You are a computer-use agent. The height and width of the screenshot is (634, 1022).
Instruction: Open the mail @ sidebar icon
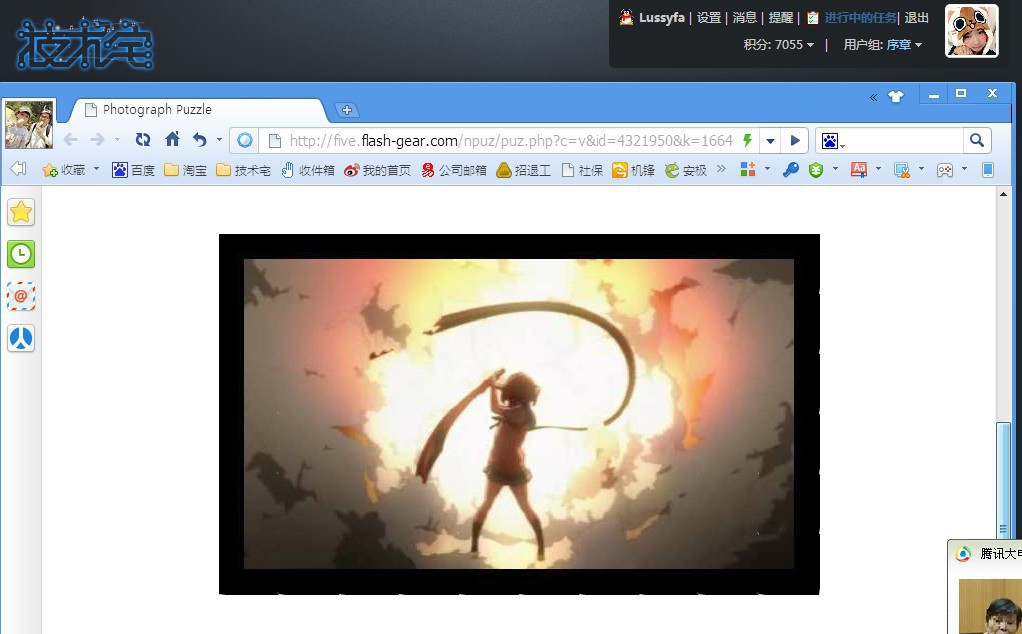pyautogui.click(x=21, y=296)
